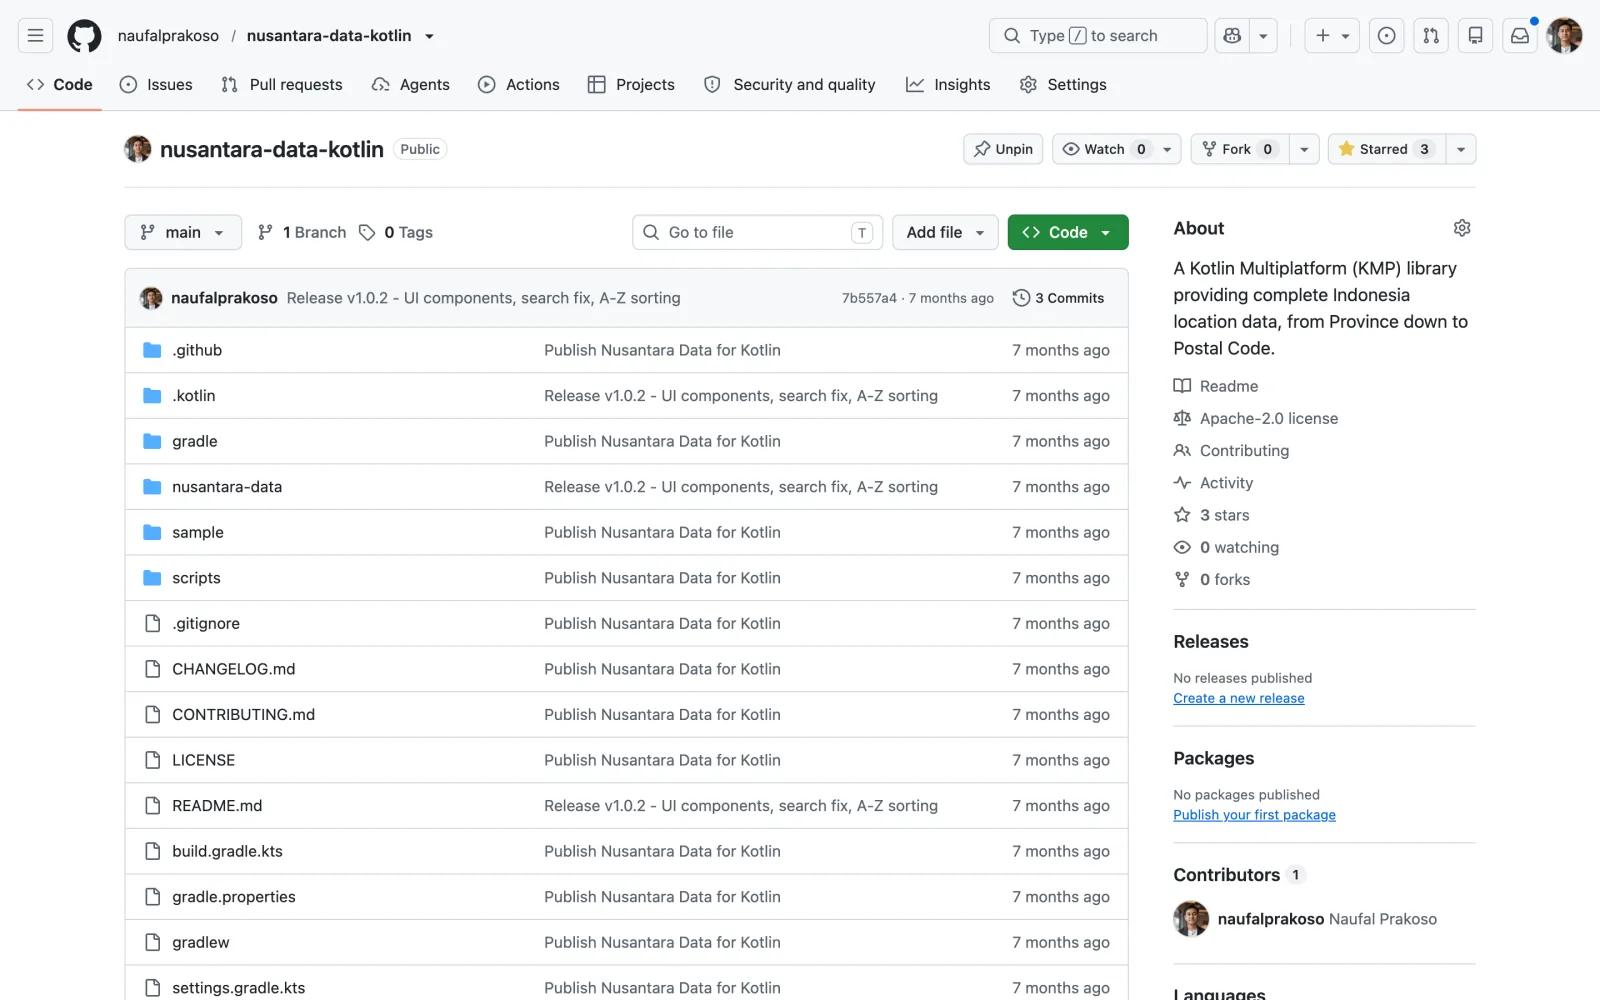Fork the repository

[1240, 149]
